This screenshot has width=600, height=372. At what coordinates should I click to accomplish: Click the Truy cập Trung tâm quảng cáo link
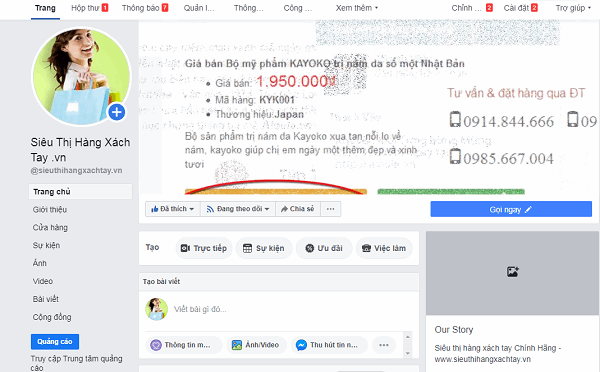point(77,363)
